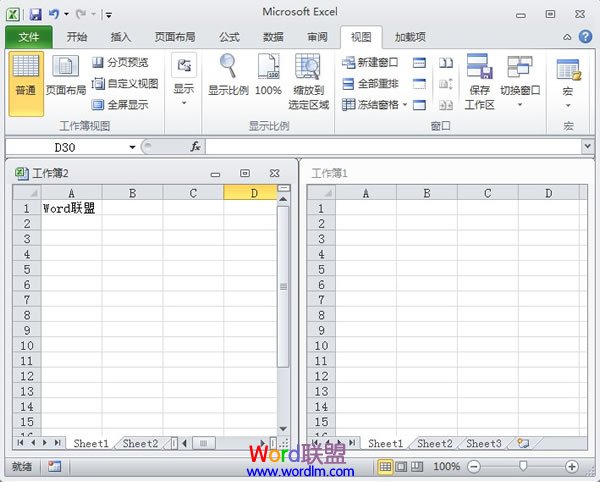Click the Split window icon
This screenshot has height=482, width=600.
(x=419, y=62)
